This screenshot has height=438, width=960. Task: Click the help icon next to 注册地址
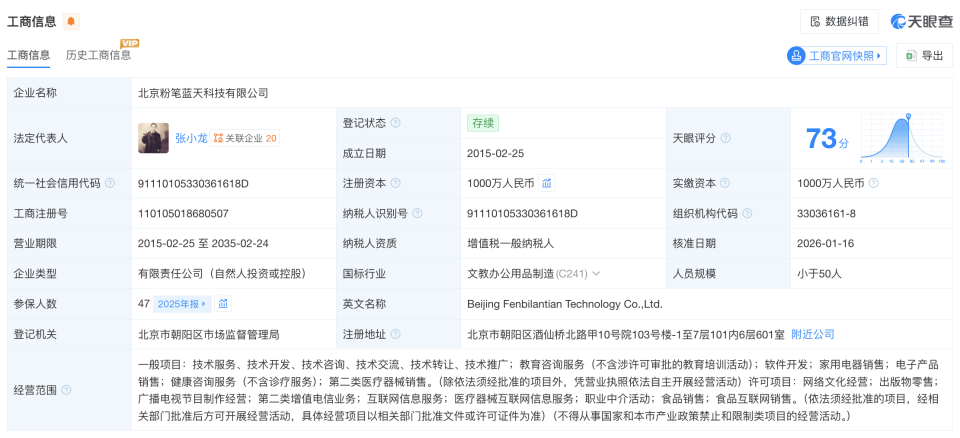(396, 334)
